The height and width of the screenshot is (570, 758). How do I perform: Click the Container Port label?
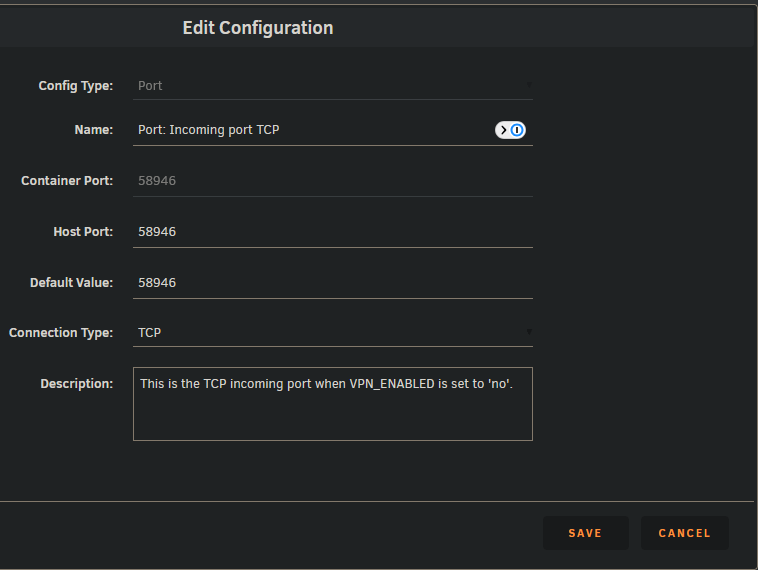coord(67,181)
